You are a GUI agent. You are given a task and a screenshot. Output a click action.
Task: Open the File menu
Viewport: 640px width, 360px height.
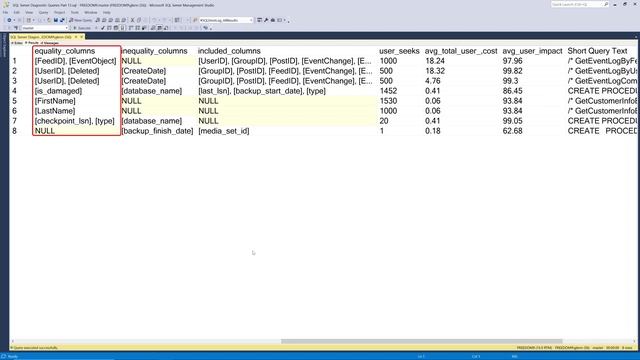pyautogui.click(x=5, y=12)
